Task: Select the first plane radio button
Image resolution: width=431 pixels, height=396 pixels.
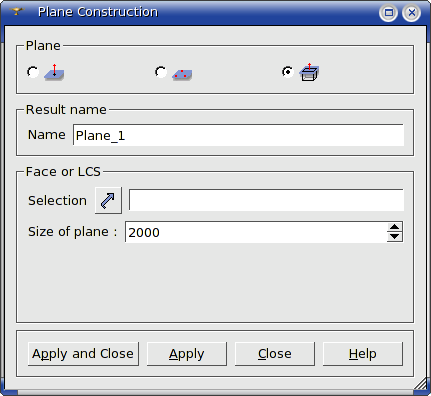Action: tap(33, 72)
